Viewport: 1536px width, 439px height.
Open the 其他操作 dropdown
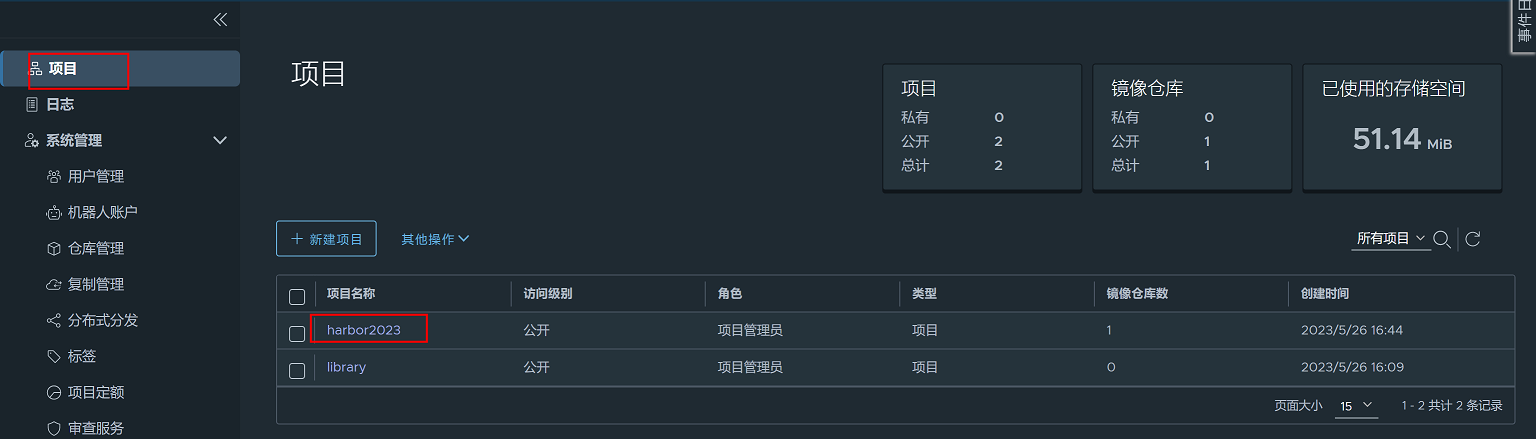[435, 240]
